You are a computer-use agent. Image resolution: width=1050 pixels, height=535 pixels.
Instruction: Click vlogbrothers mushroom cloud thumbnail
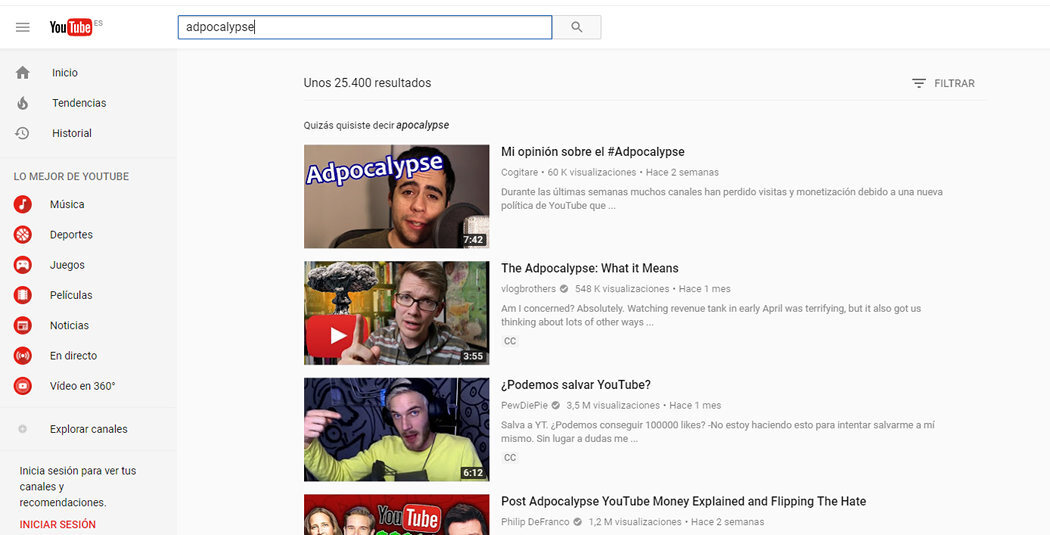396,313
